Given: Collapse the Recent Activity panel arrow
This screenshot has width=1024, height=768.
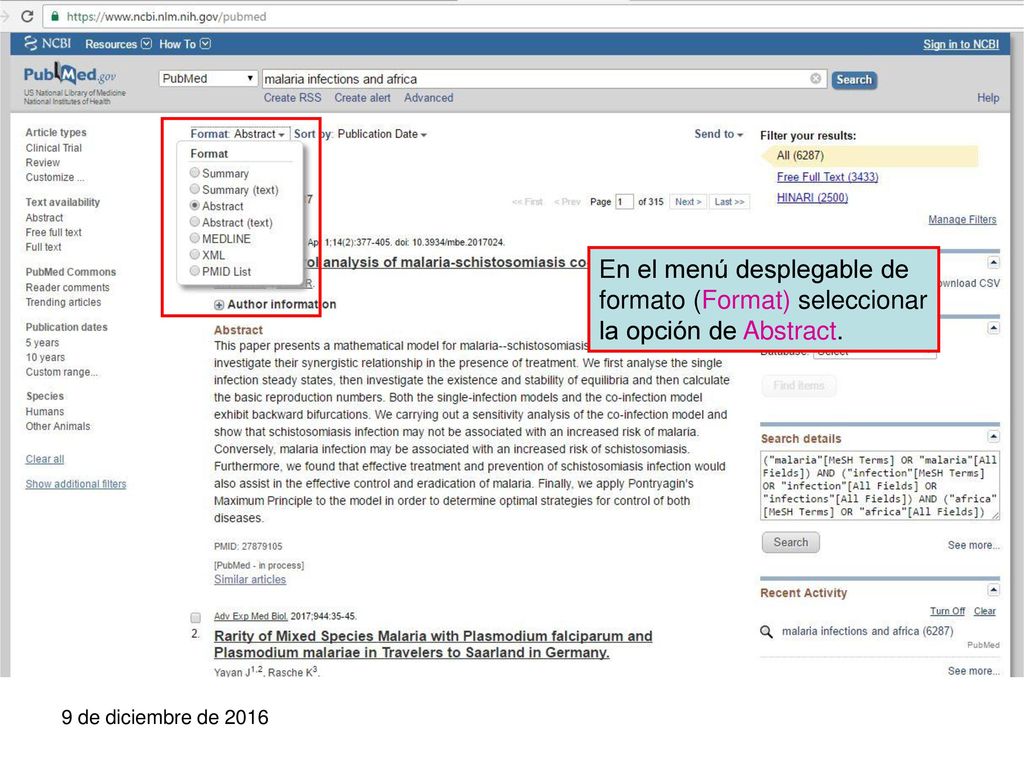Looking at the screenshot, I should [x=993, y=590].
